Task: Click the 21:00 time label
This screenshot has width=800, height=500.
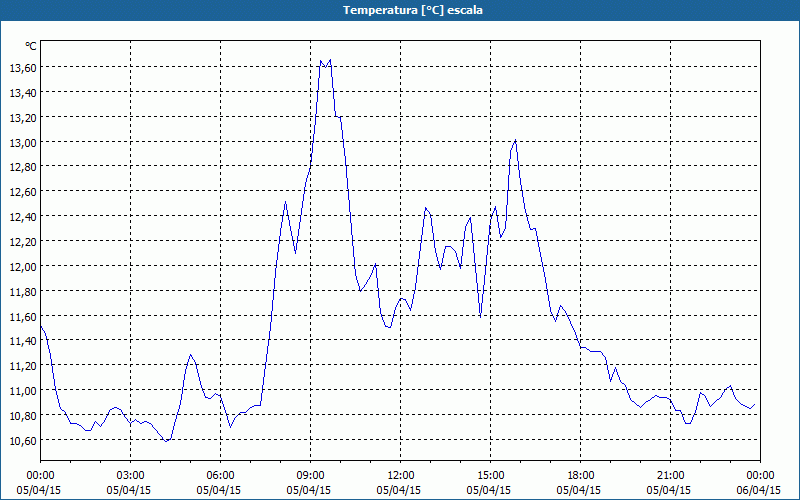Action: click(670, 476)
